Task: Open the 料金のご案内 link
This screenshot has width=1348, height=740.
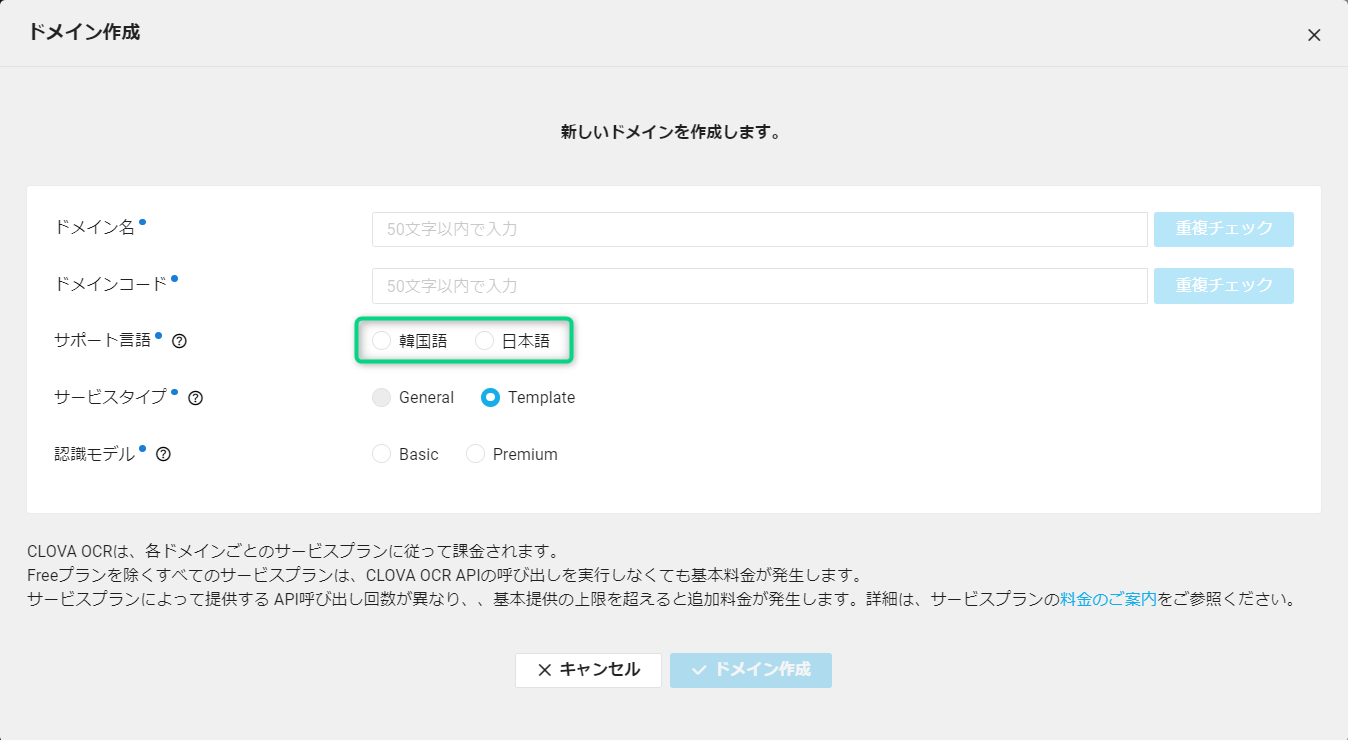Action: 1108,600
